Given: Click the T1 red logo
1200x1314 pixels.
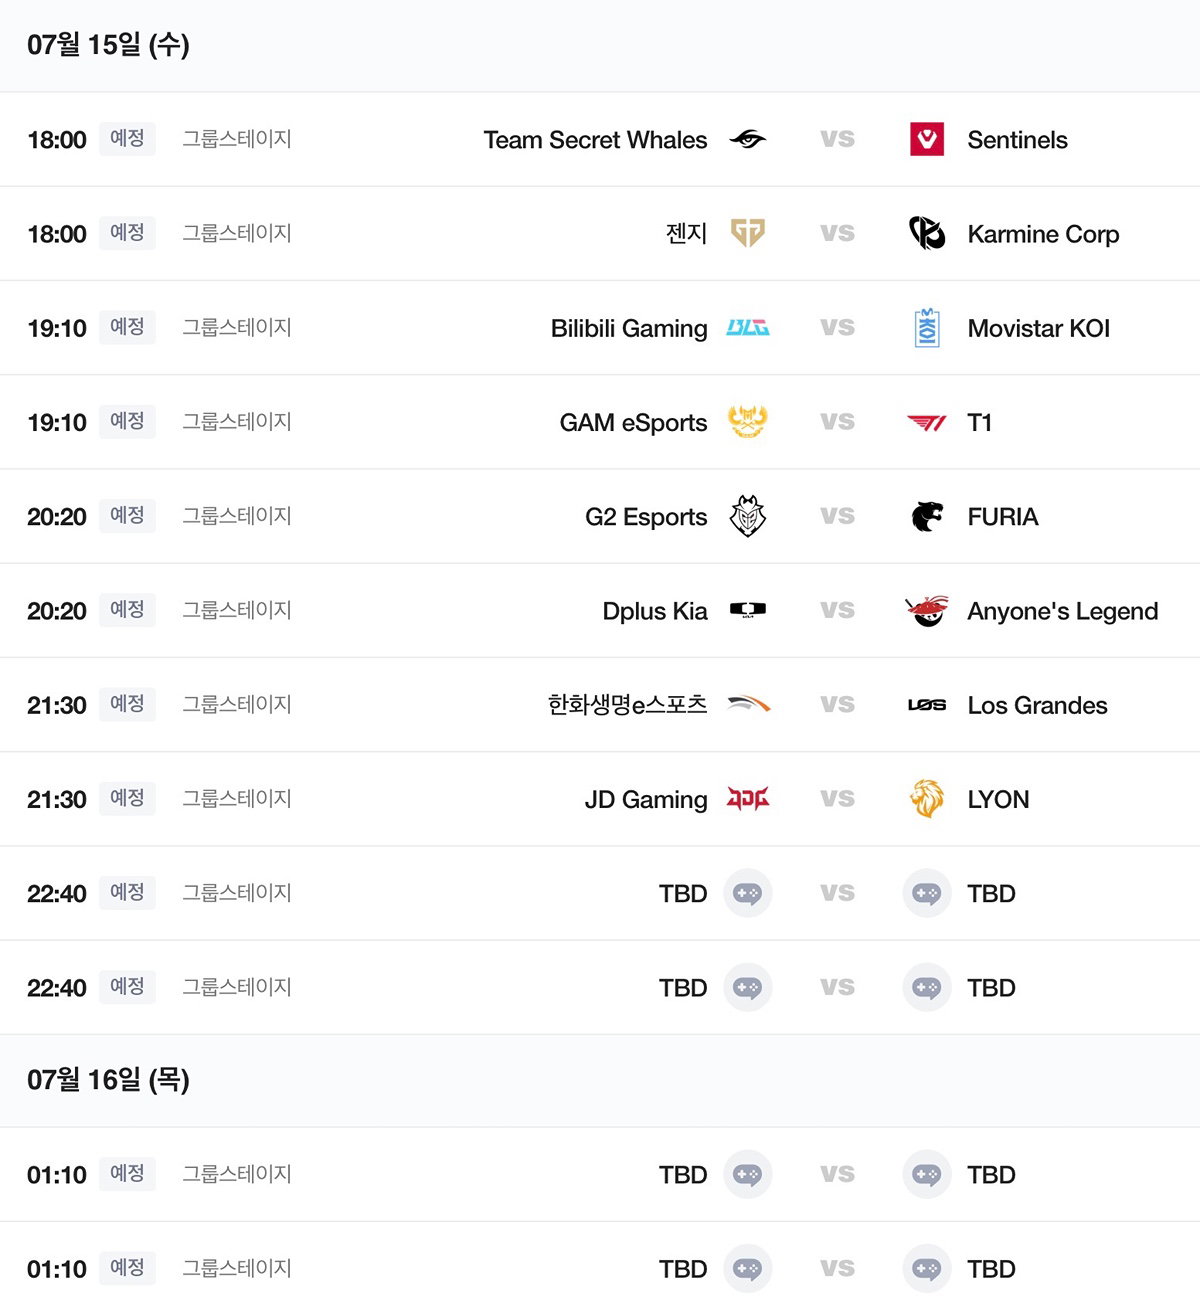Looking at the screenshot, I should click(x=927, y=422).
